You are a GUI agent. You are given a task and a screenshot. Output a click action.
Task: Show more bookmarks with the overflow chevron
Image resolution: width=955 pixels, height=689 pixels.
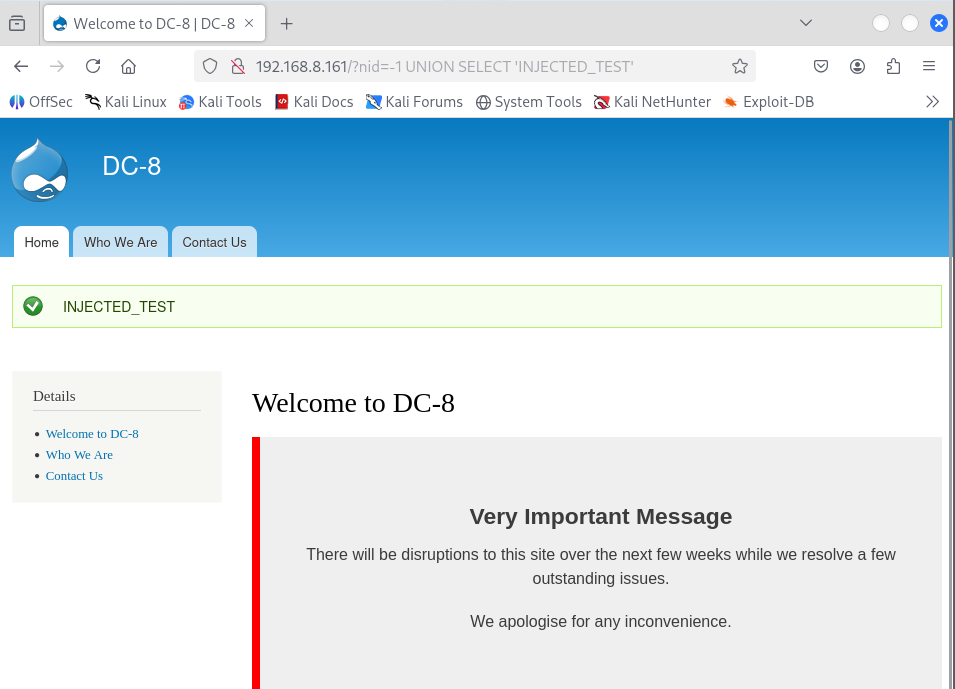[x=932, y=101]
